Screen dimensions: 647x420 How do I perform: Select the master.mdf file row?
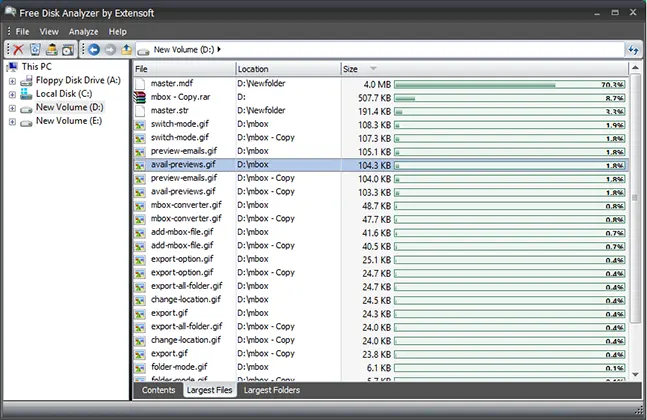coord(381,84)
